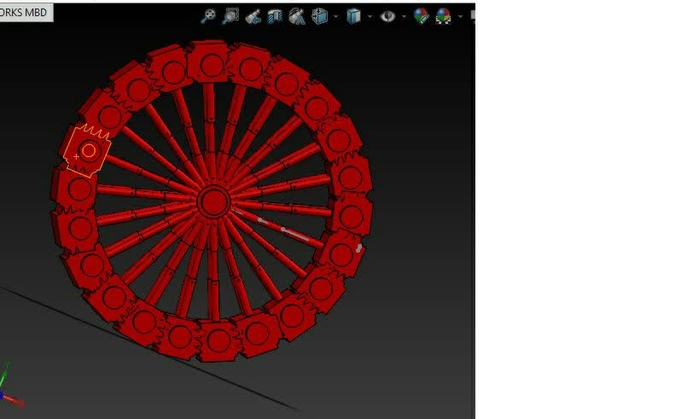Image resolution: width=700 pixels, height=419 pixels.
Task: Click the View Orientation cube icon
Action: (x=321, y=16)
